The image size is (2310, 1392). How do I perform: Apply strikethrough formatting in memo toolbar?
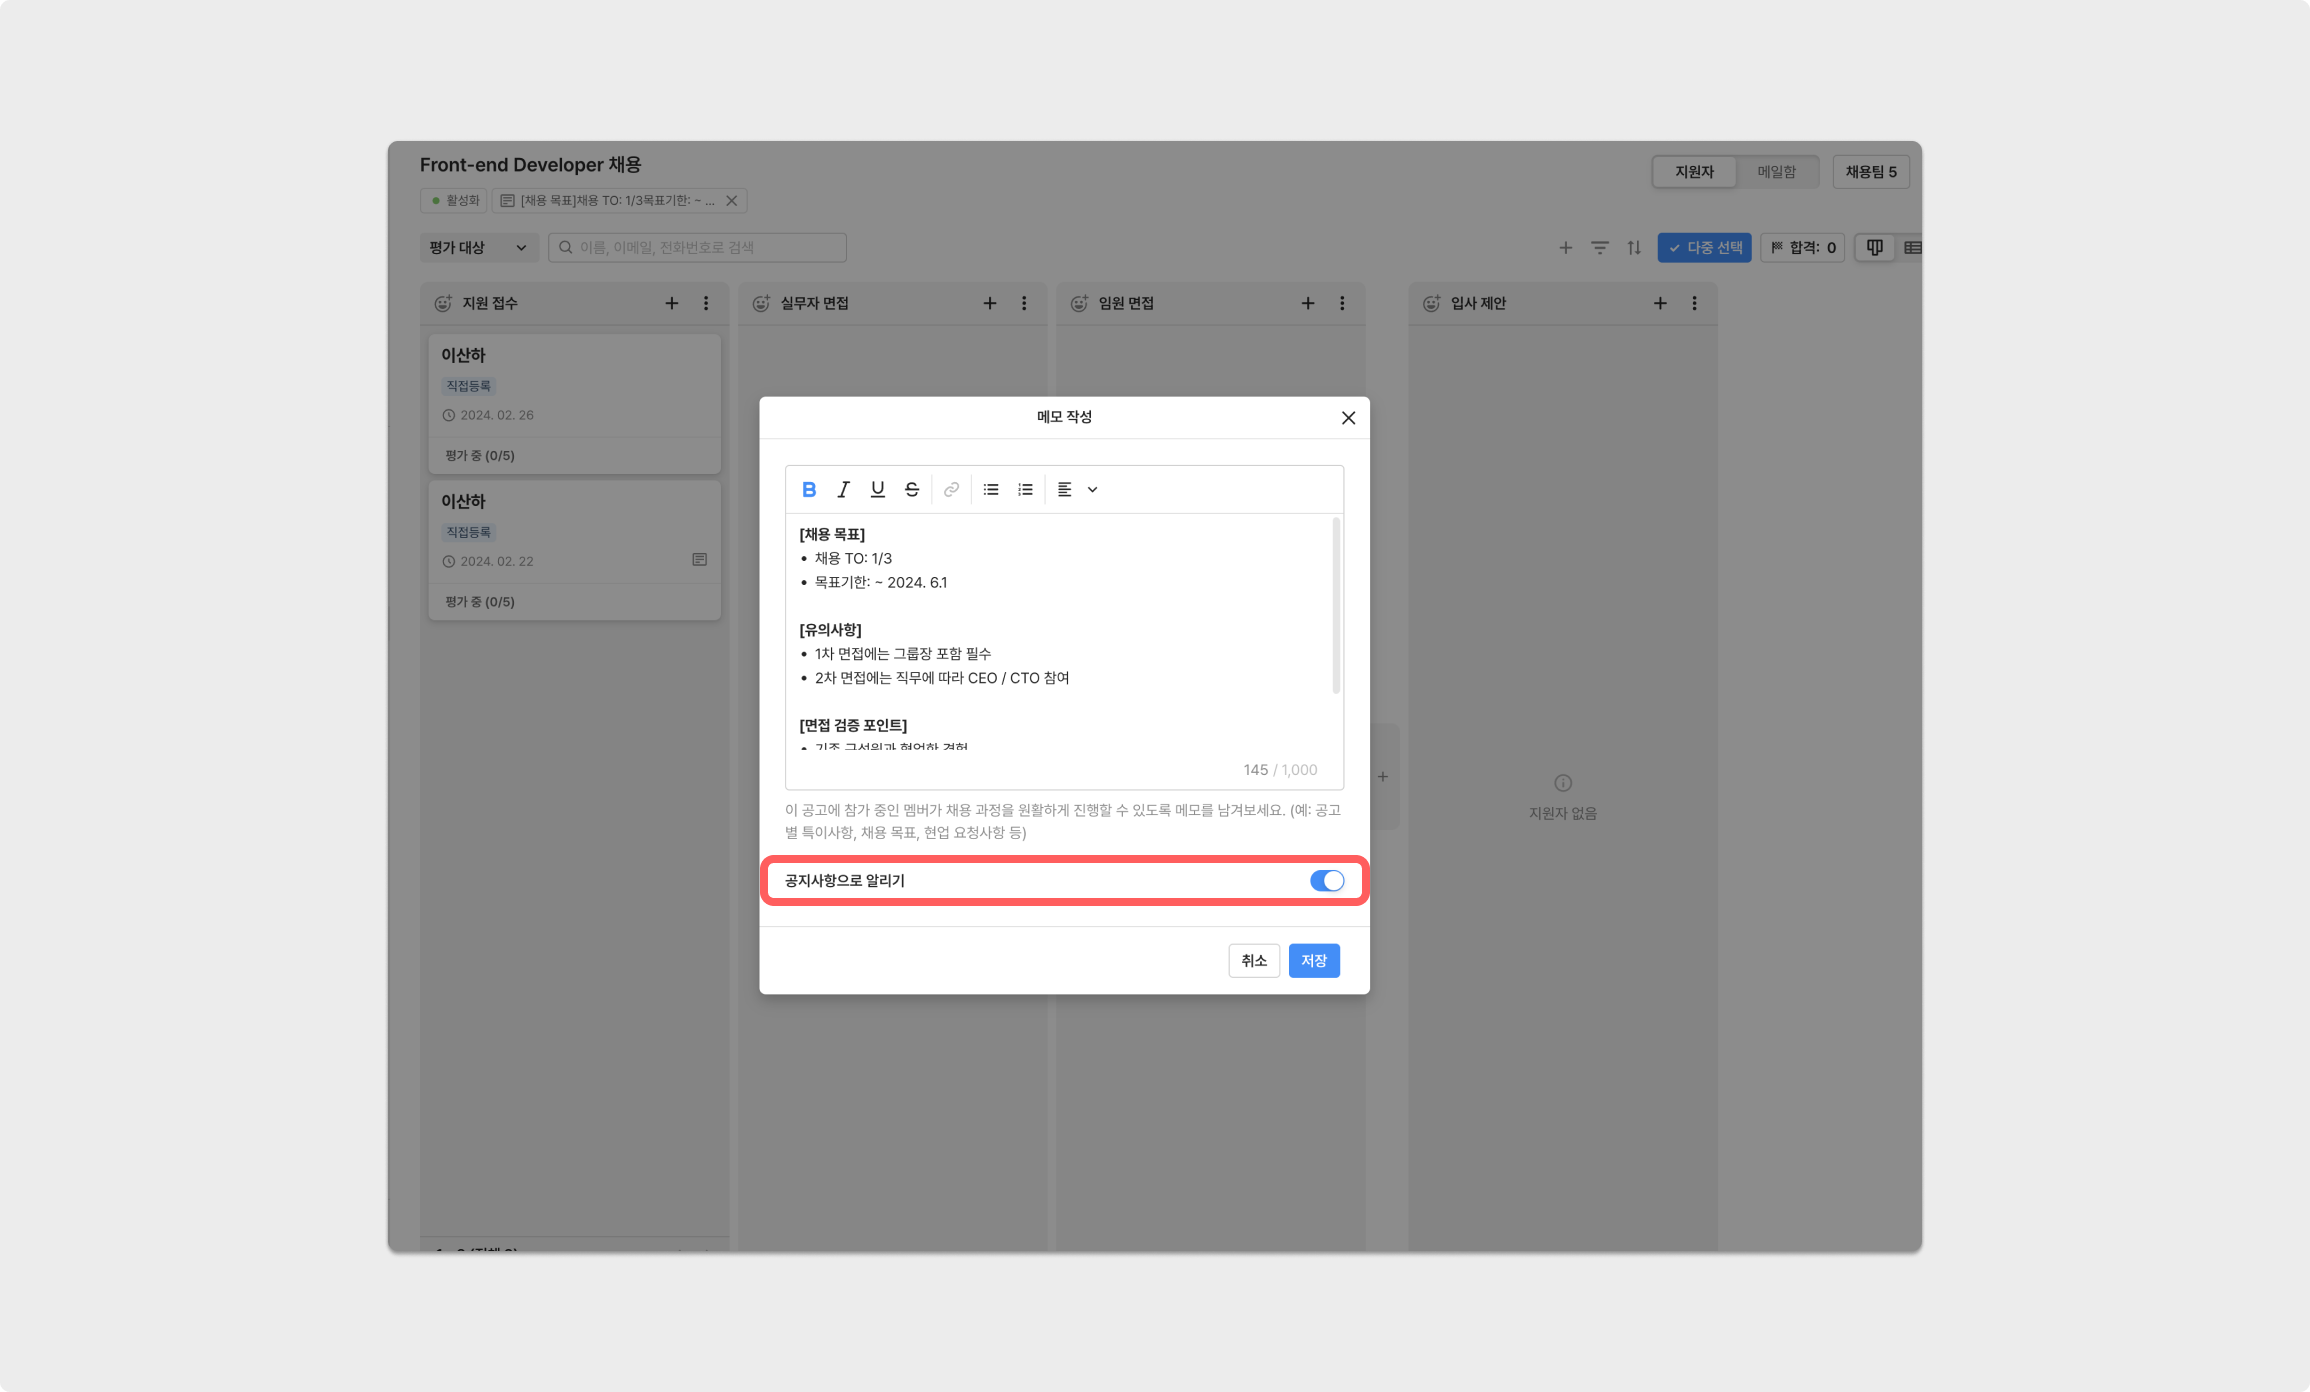[911, 489]
